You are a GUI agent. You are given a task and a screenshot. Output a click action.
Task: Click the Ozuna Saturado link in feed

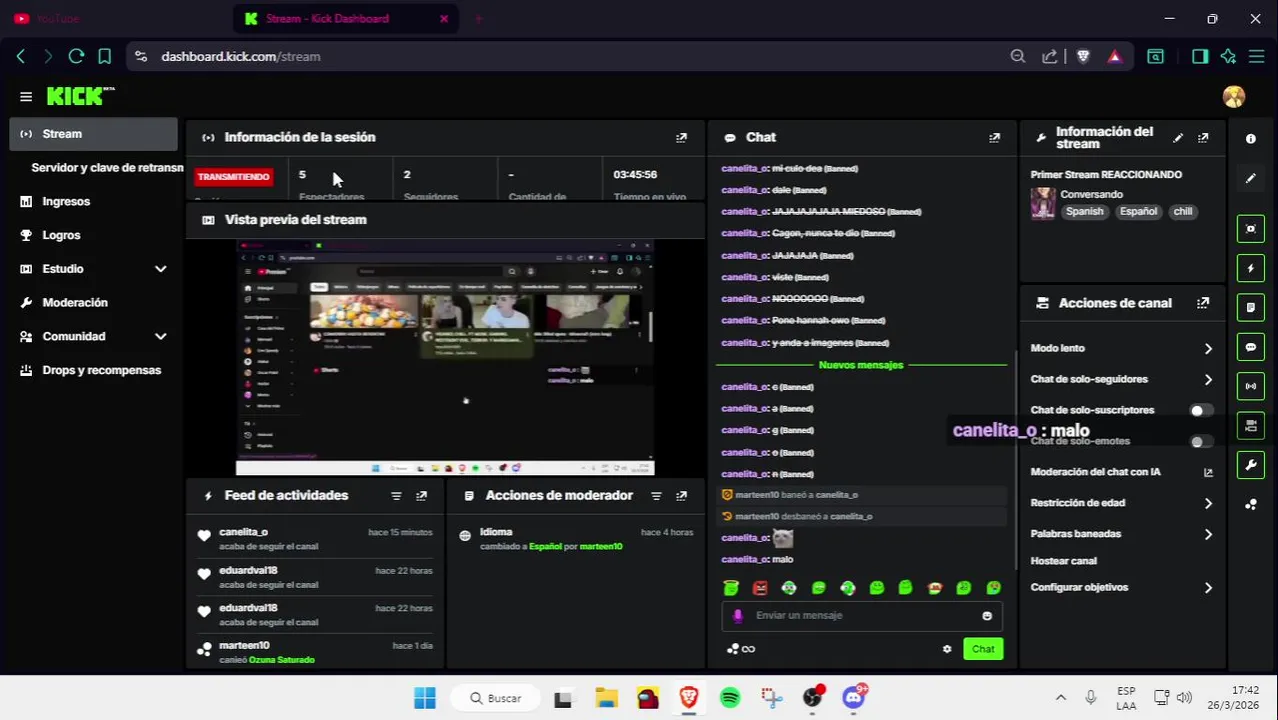[x=282, y=660]
